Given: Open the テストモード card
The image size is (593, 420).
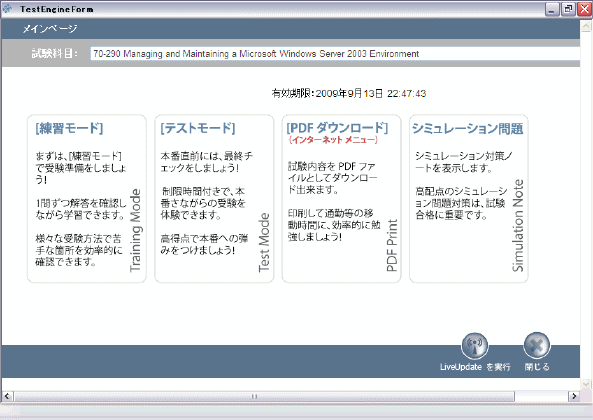Looking at the screenshot, I should coord(214,198).
